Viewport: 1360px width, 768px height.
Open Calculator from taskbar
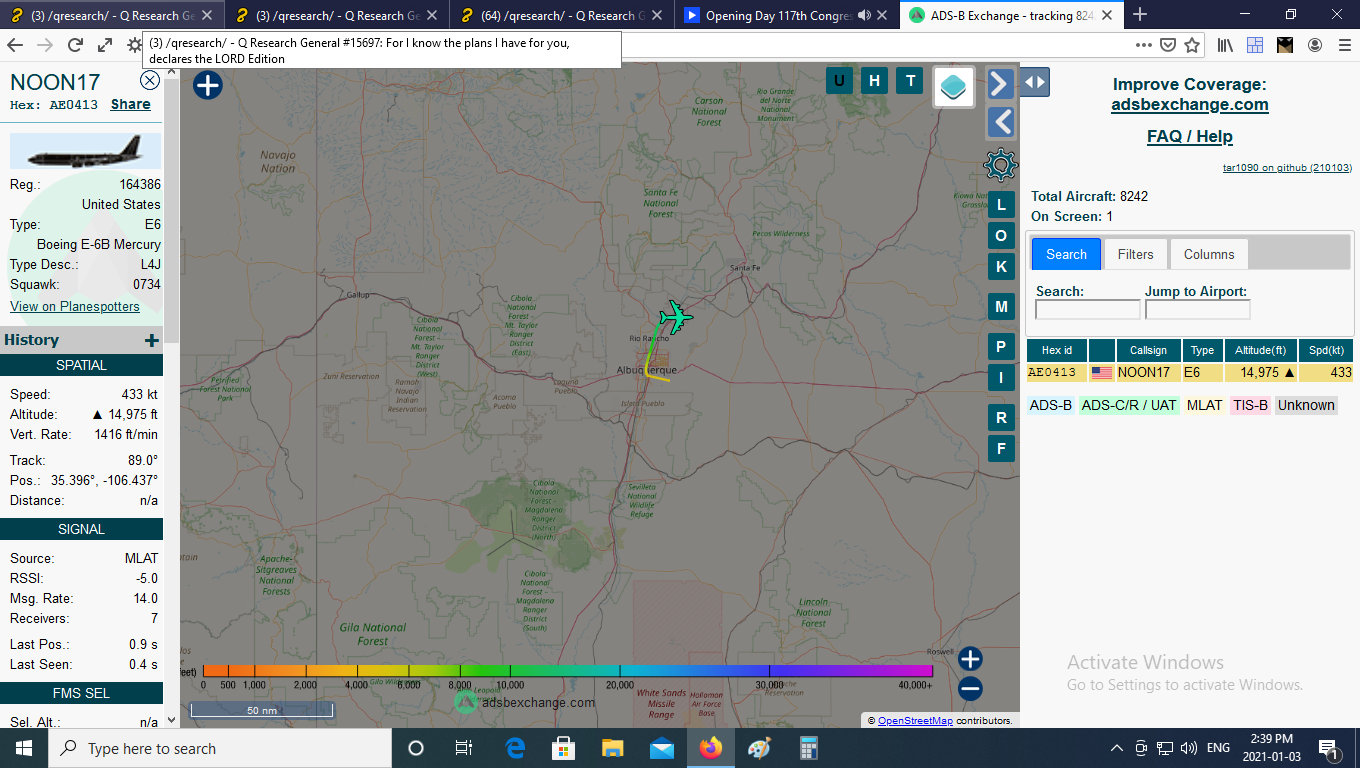pos(808,748)
